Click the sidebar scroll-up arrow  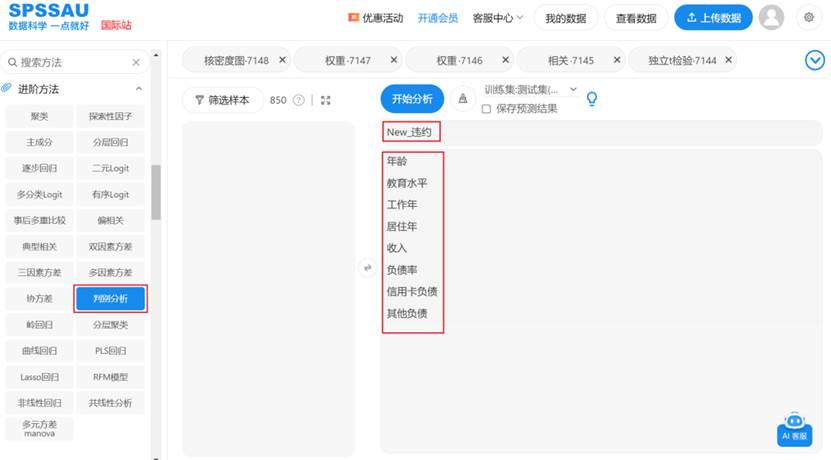(156, 55)
